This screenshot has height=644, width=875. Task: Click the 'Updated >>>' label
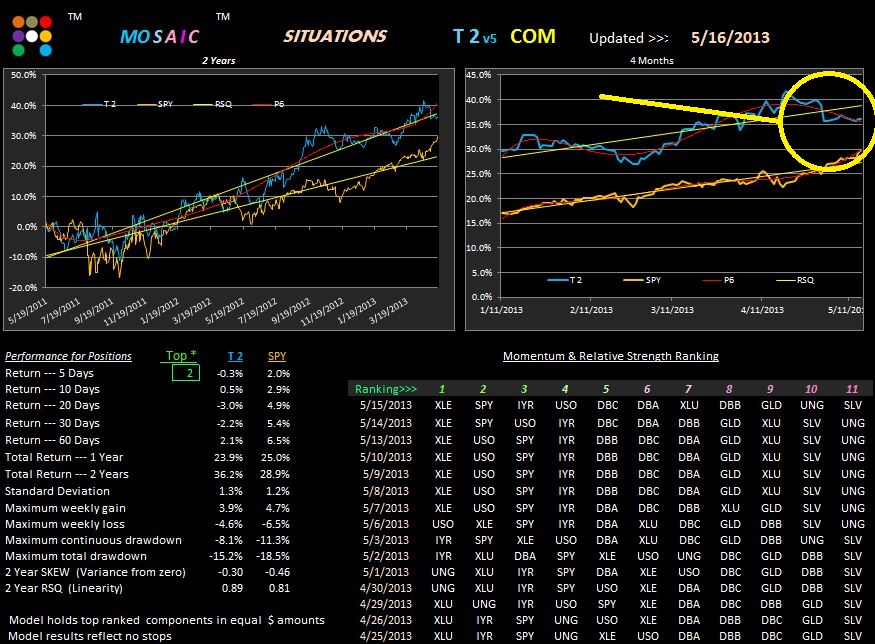(628, 38)
